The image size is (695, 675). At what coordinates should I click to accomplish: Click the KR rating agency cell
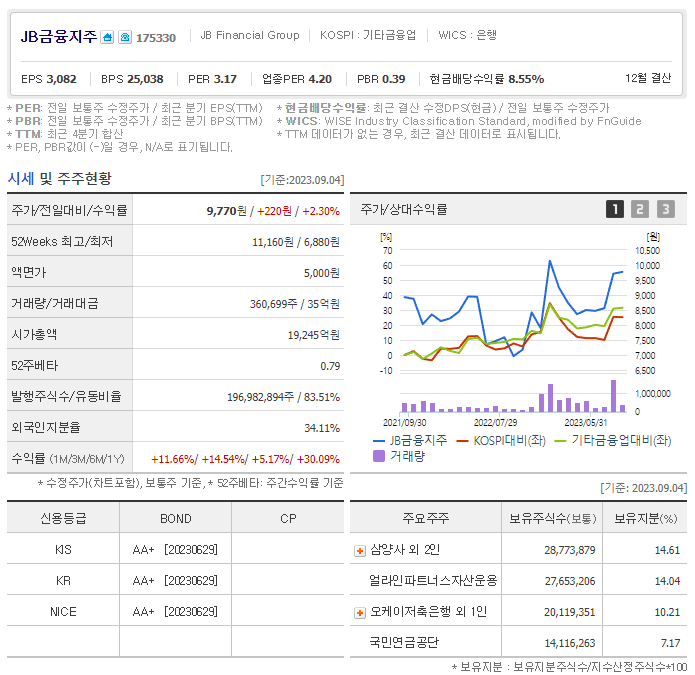pos(63,581)
